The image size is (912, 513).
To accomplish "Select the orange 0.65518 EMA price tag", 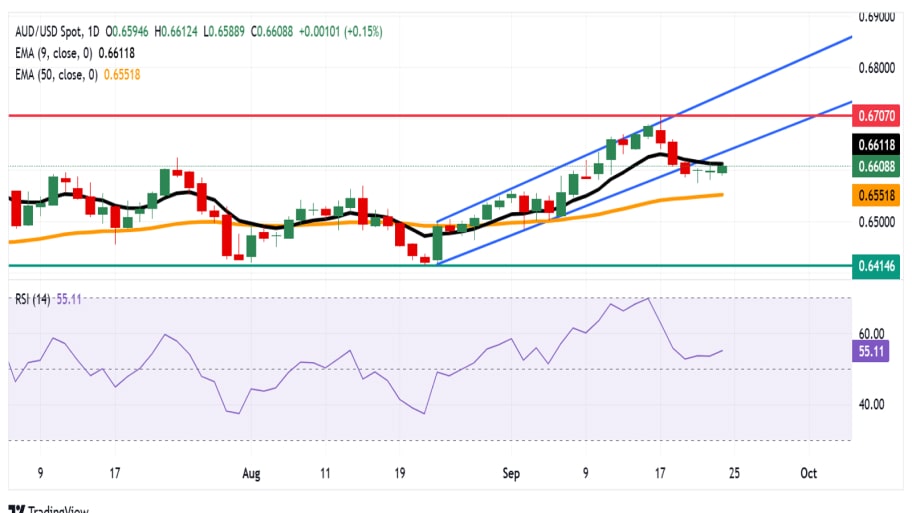I will (x=880, y=194).
